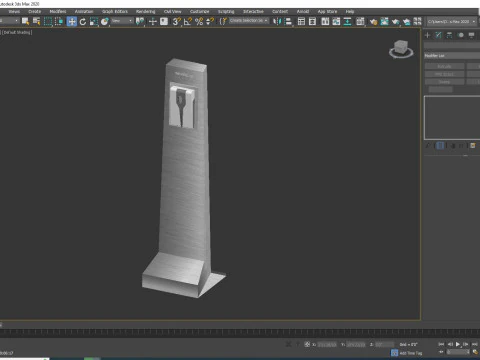Choose the Rectangular Selection Region tool
The width and height of the screenshot is (480, 360).
pos(48,22)
